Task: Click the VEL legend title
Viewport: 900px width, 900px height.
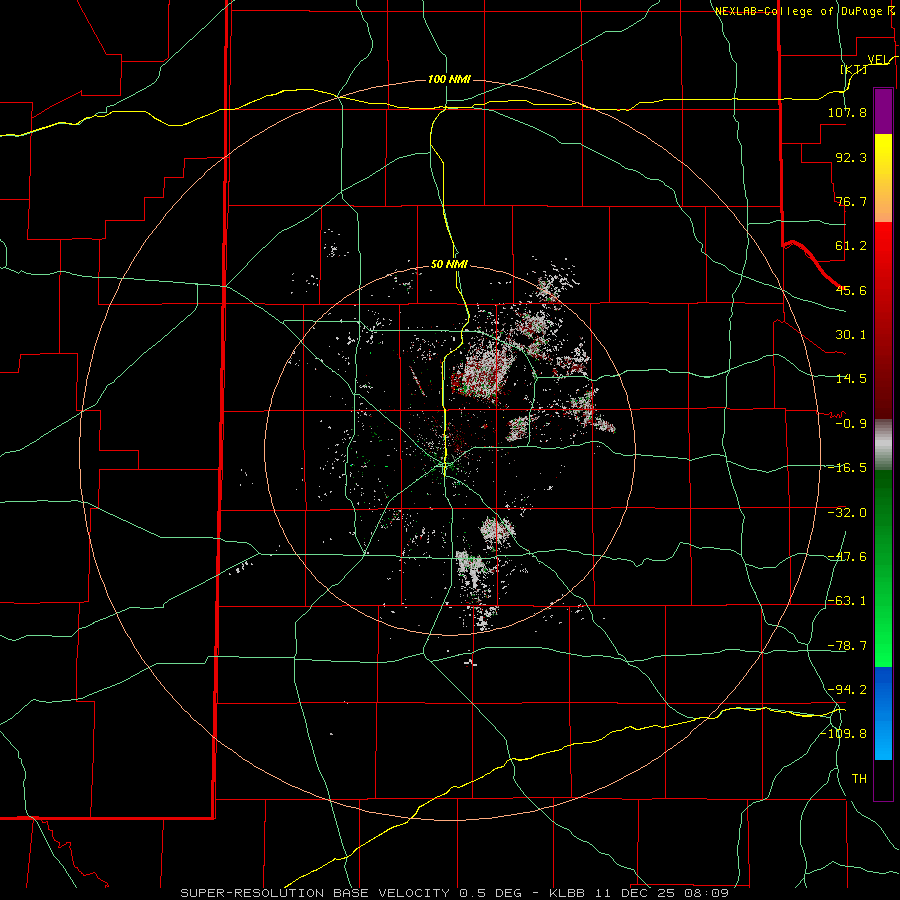Action: coord(878,59)
